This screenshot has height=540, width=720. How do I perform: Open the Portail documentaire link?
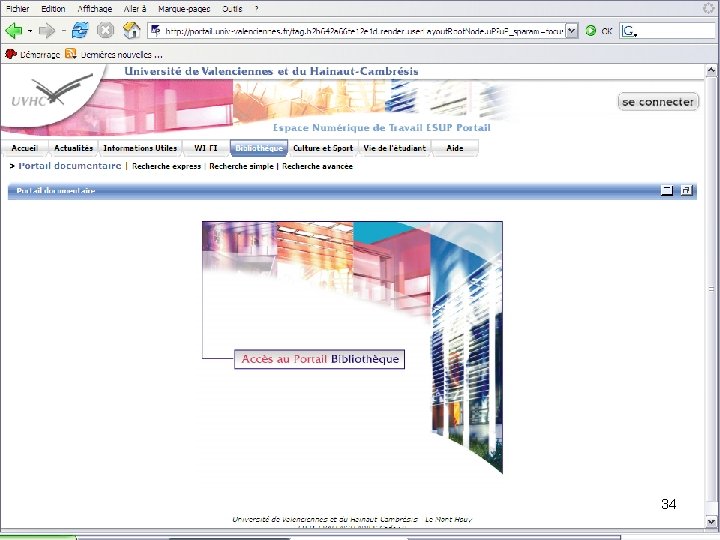pos(70,166)
